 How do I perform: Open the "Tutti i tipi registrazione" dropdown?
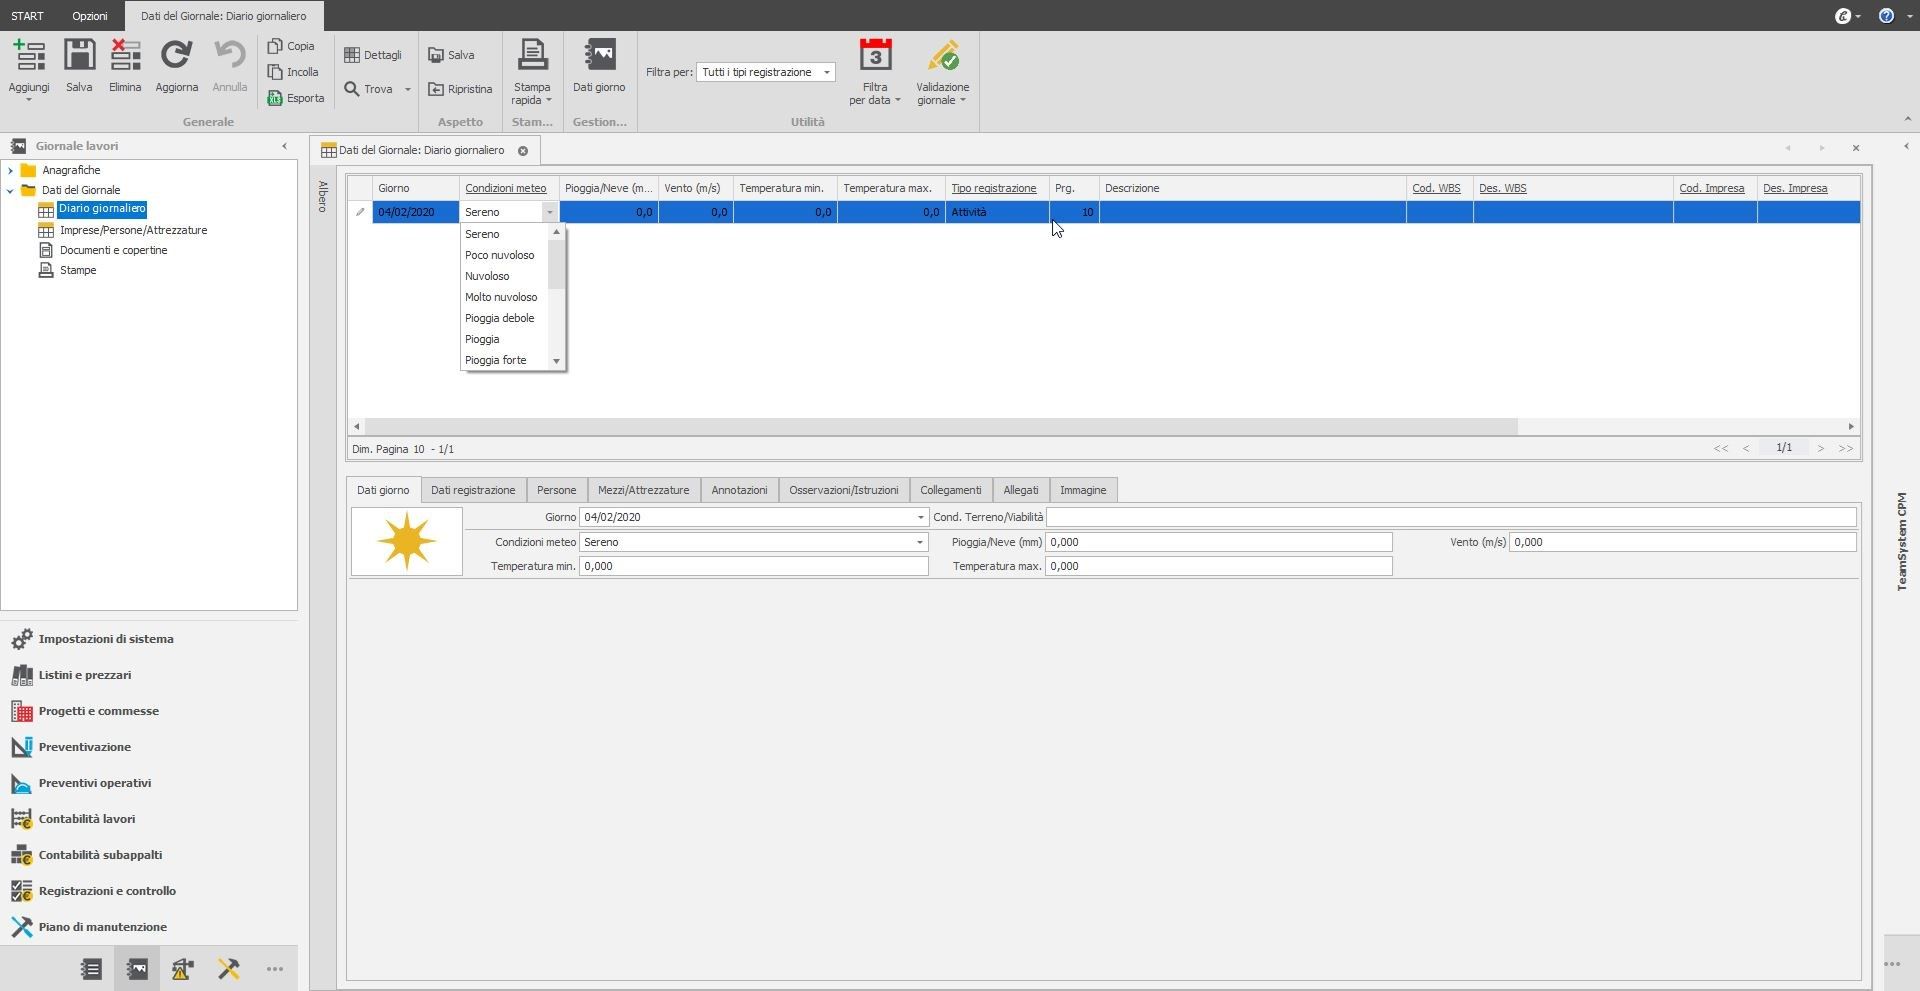[826, 71]
